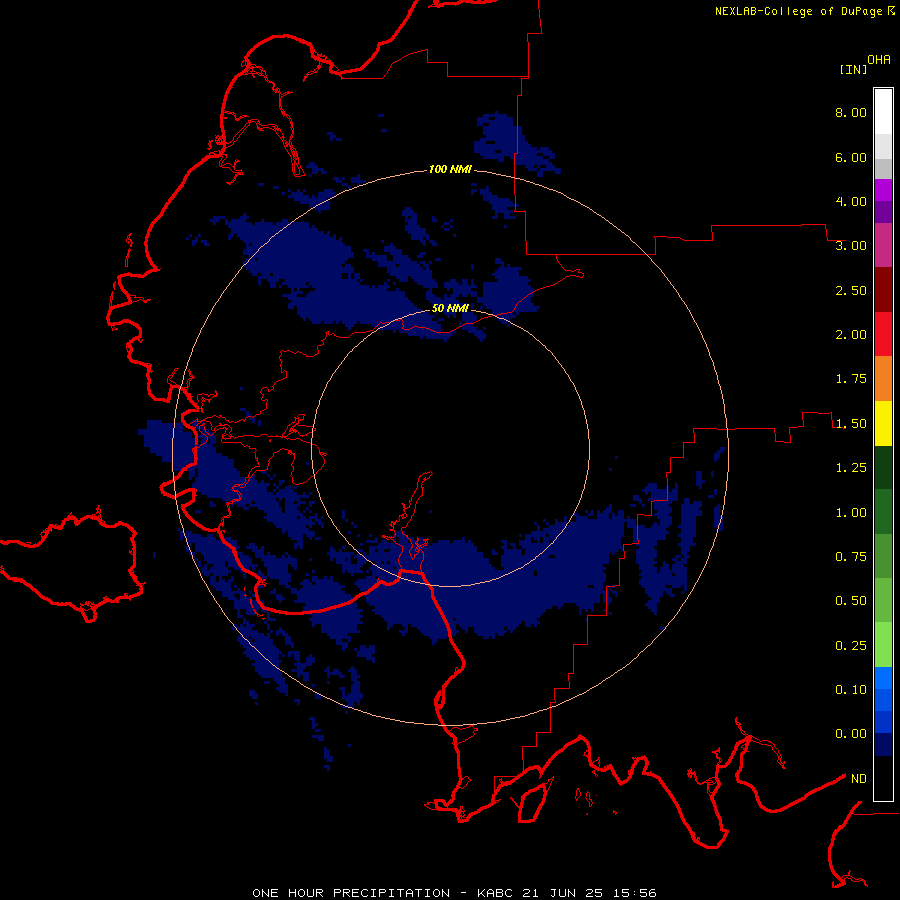Viewport: 900px width, 900px height.
Task: Pick the bright magenta legend swatch
Action: click(883, 190)
